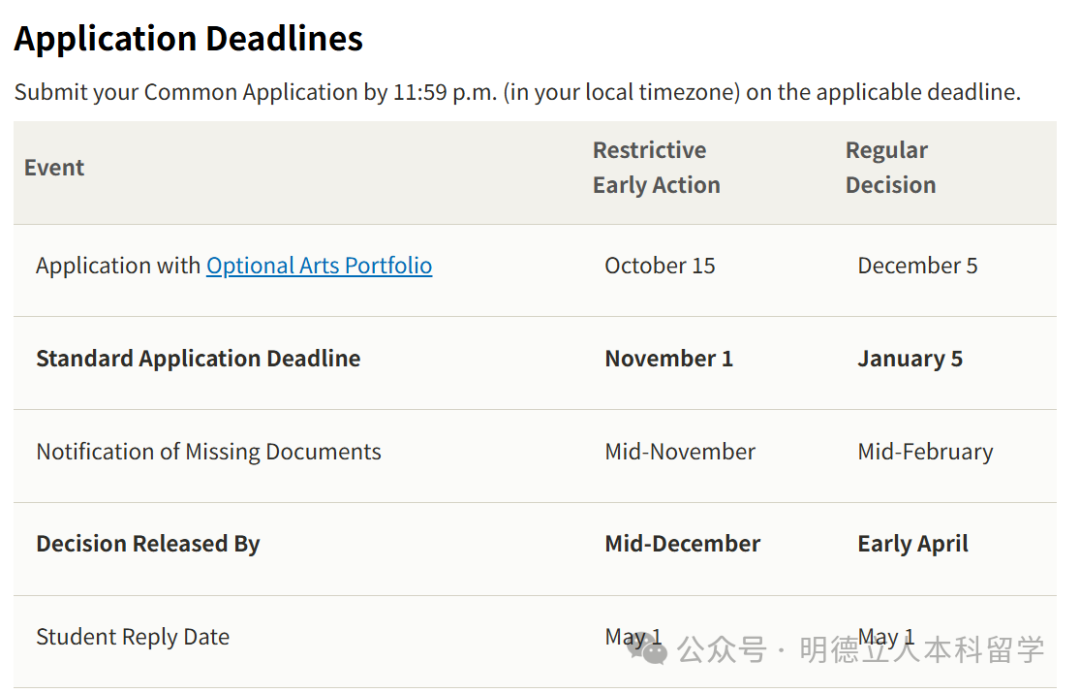
Task: Select the Mid-December cell
Action: pyautogui.click(x=683, y=544)
